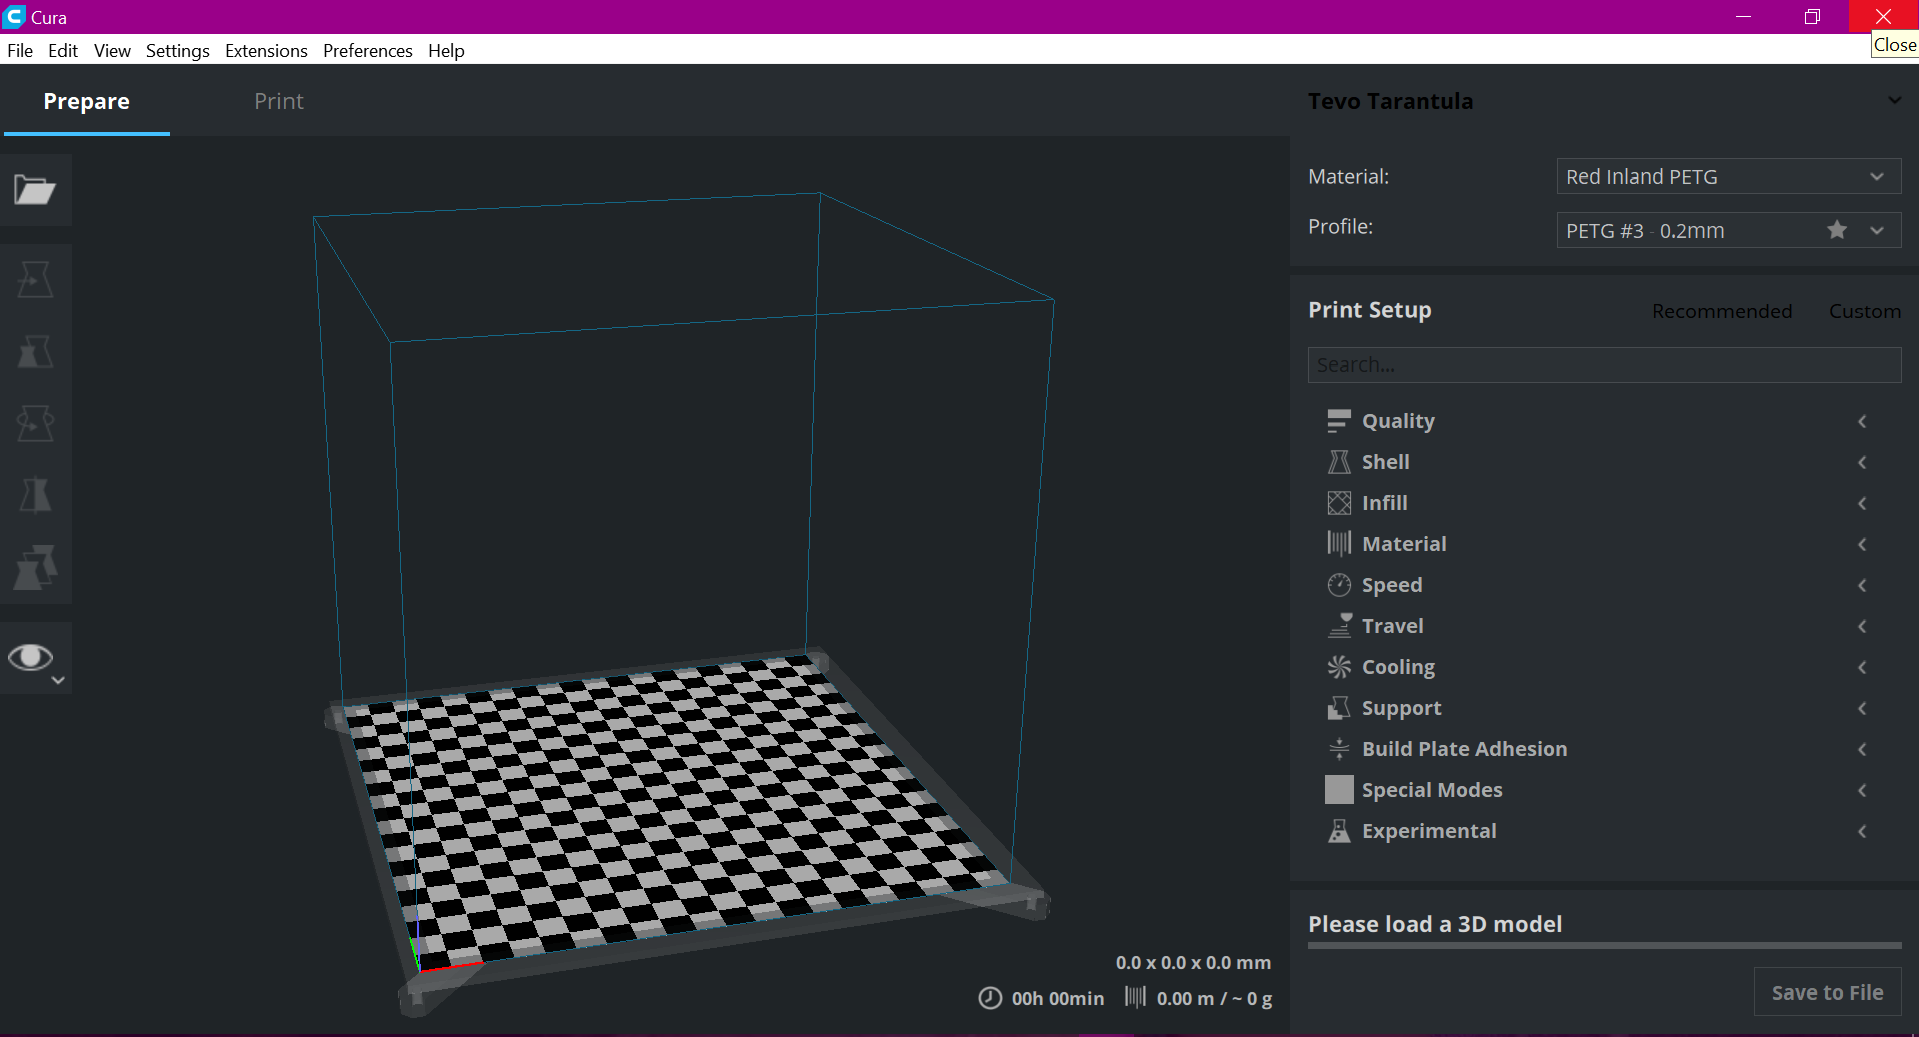1919x1037 pixels.
Task: Click the Build Plate Adhesion label
Action: coord(1464,749)
